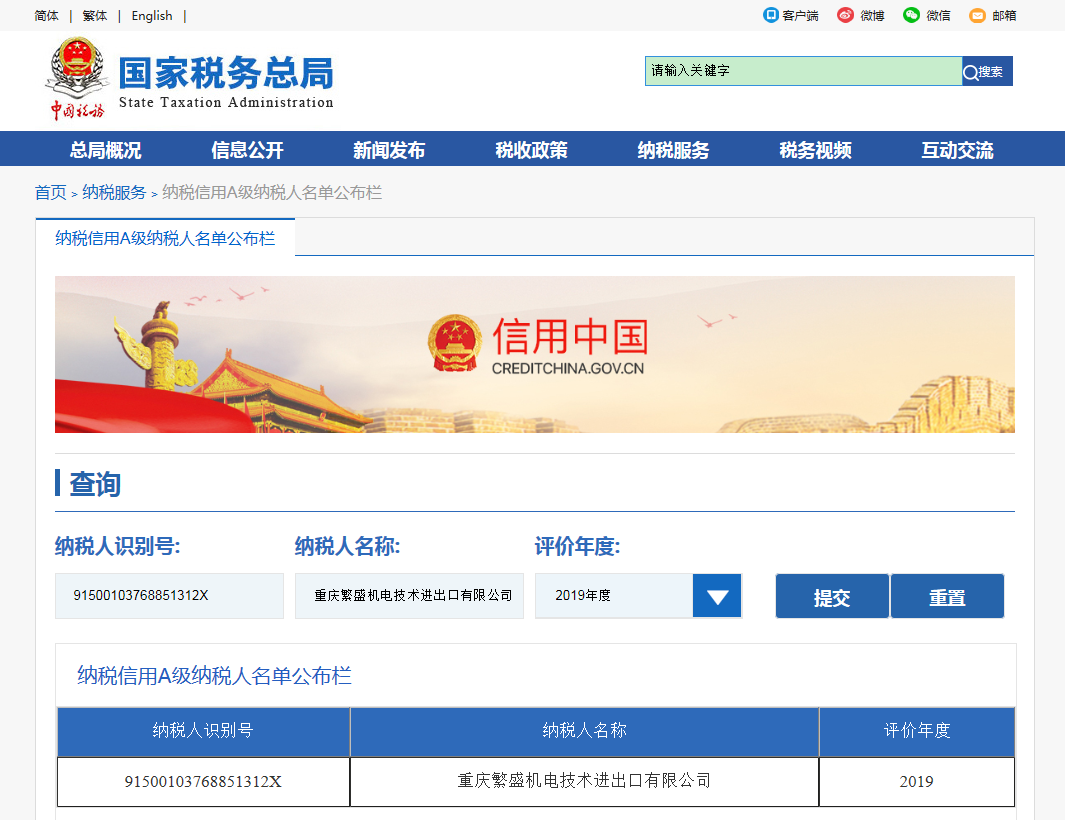1065x820 pixels.
Task: Click the 重置 reset button
Action: (x=947, y=596)
